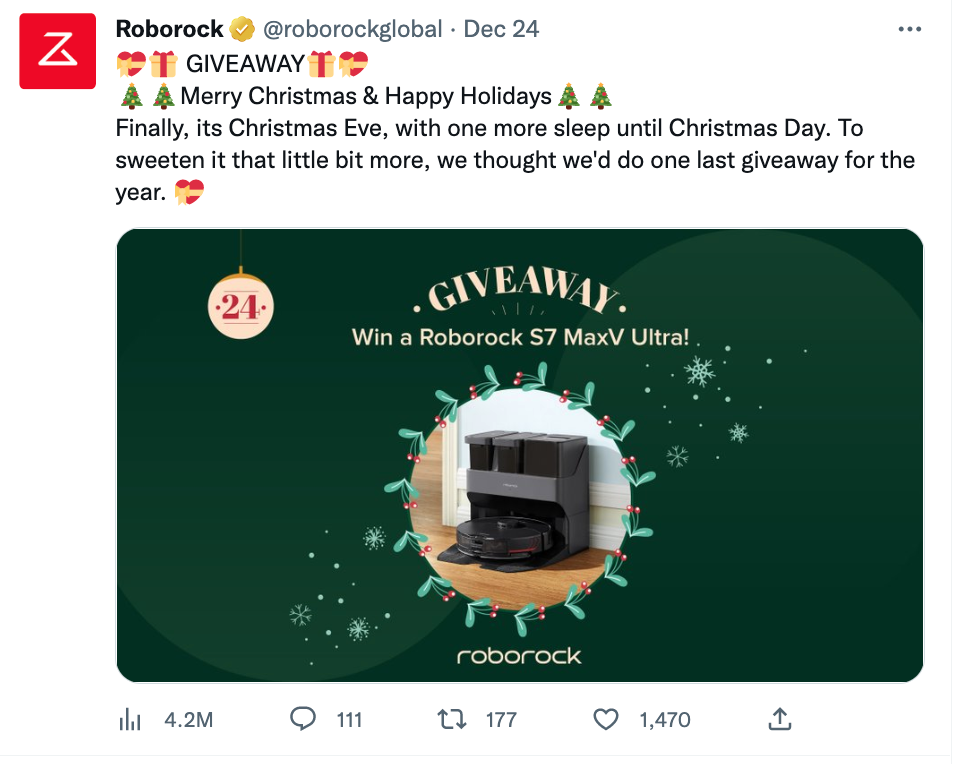Click the share upload icon
The width and height of the screenshot is (960, 764).
tap(779, 719)
